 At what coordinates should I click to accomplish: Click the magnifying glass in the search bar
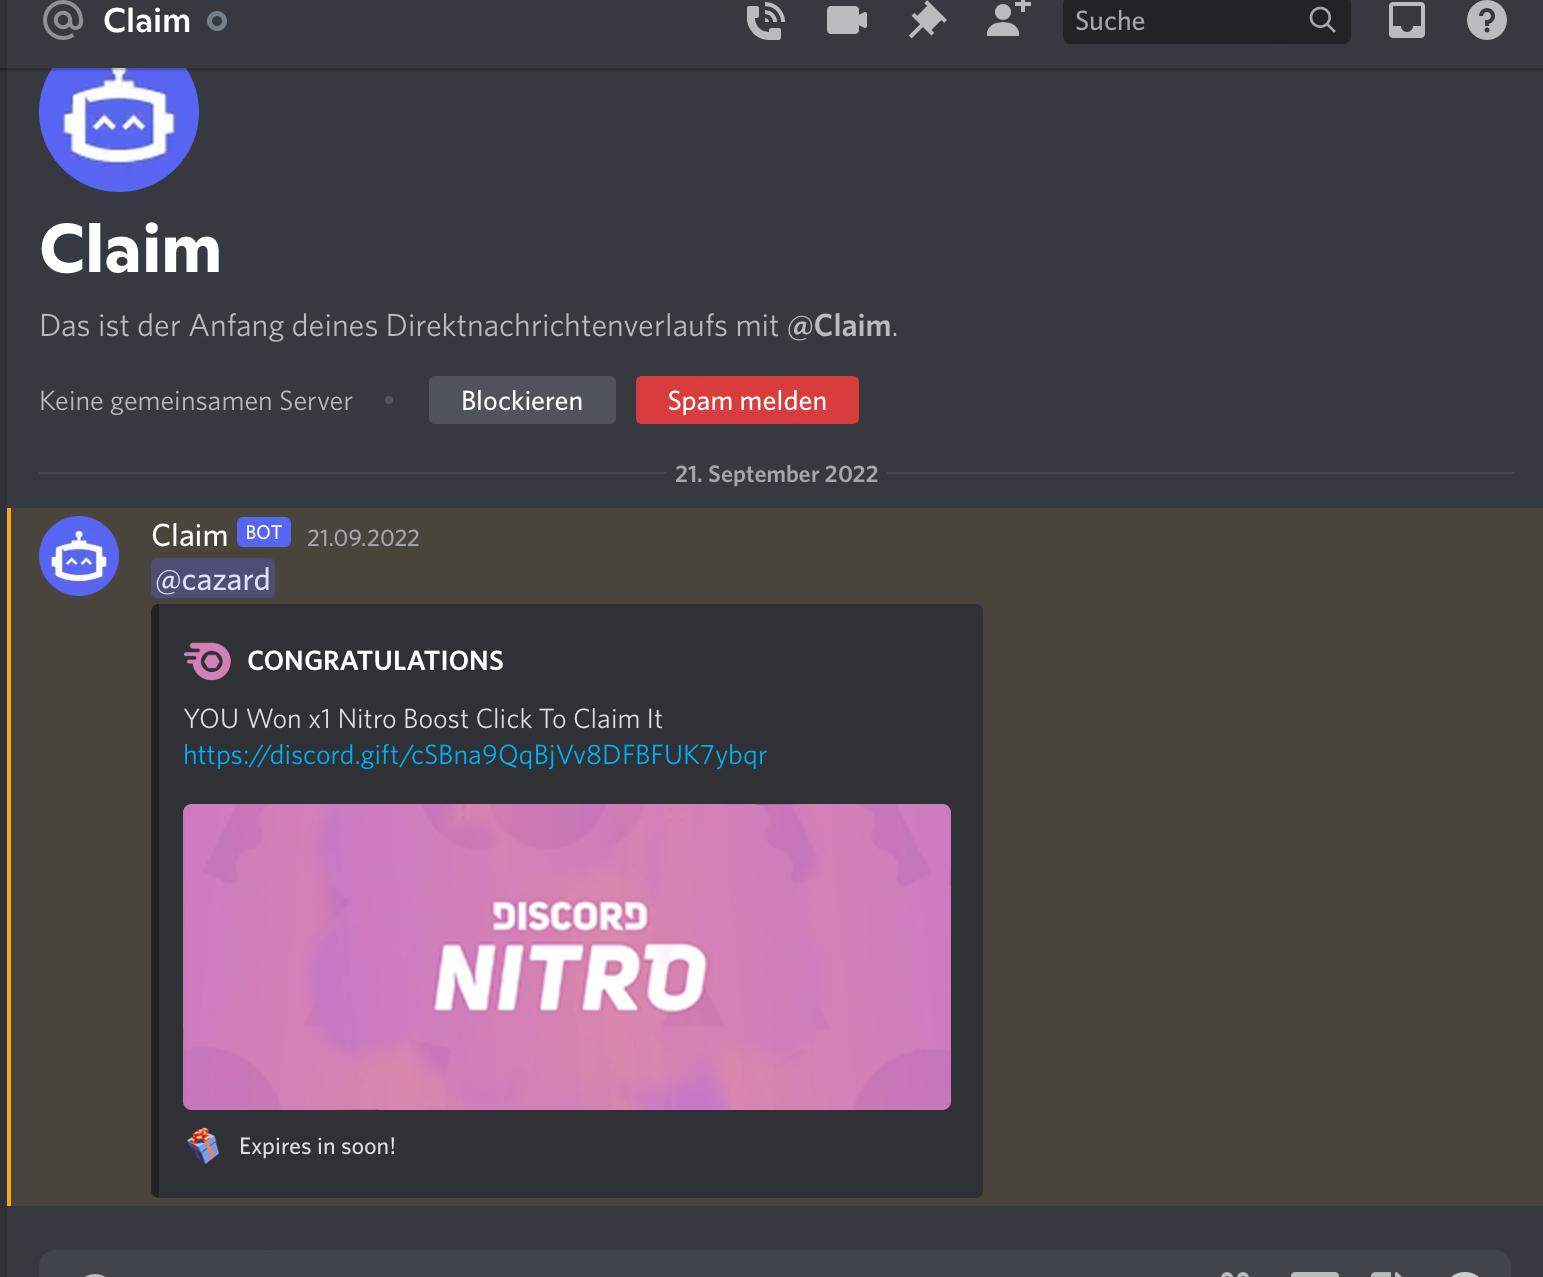point(1322,21)
